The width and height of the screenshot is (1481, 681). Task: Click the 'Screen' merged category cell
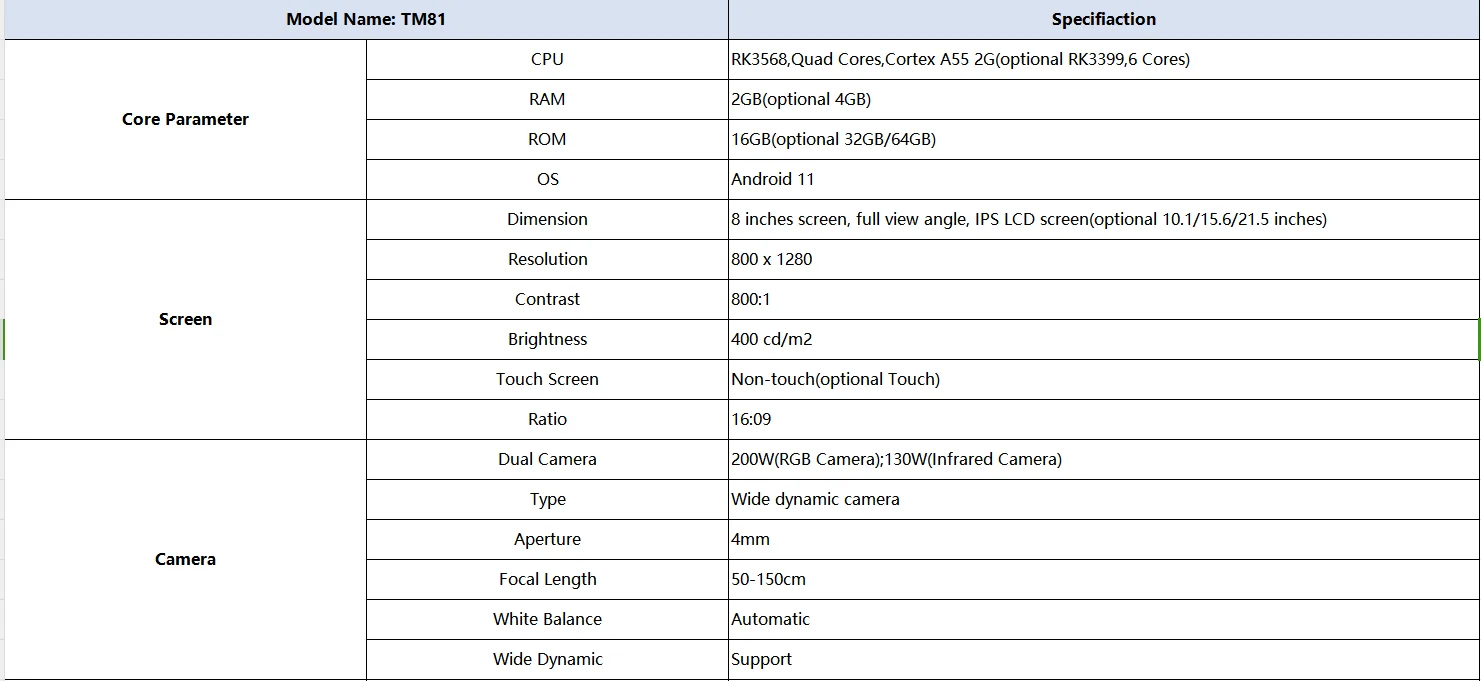(185, 319)
